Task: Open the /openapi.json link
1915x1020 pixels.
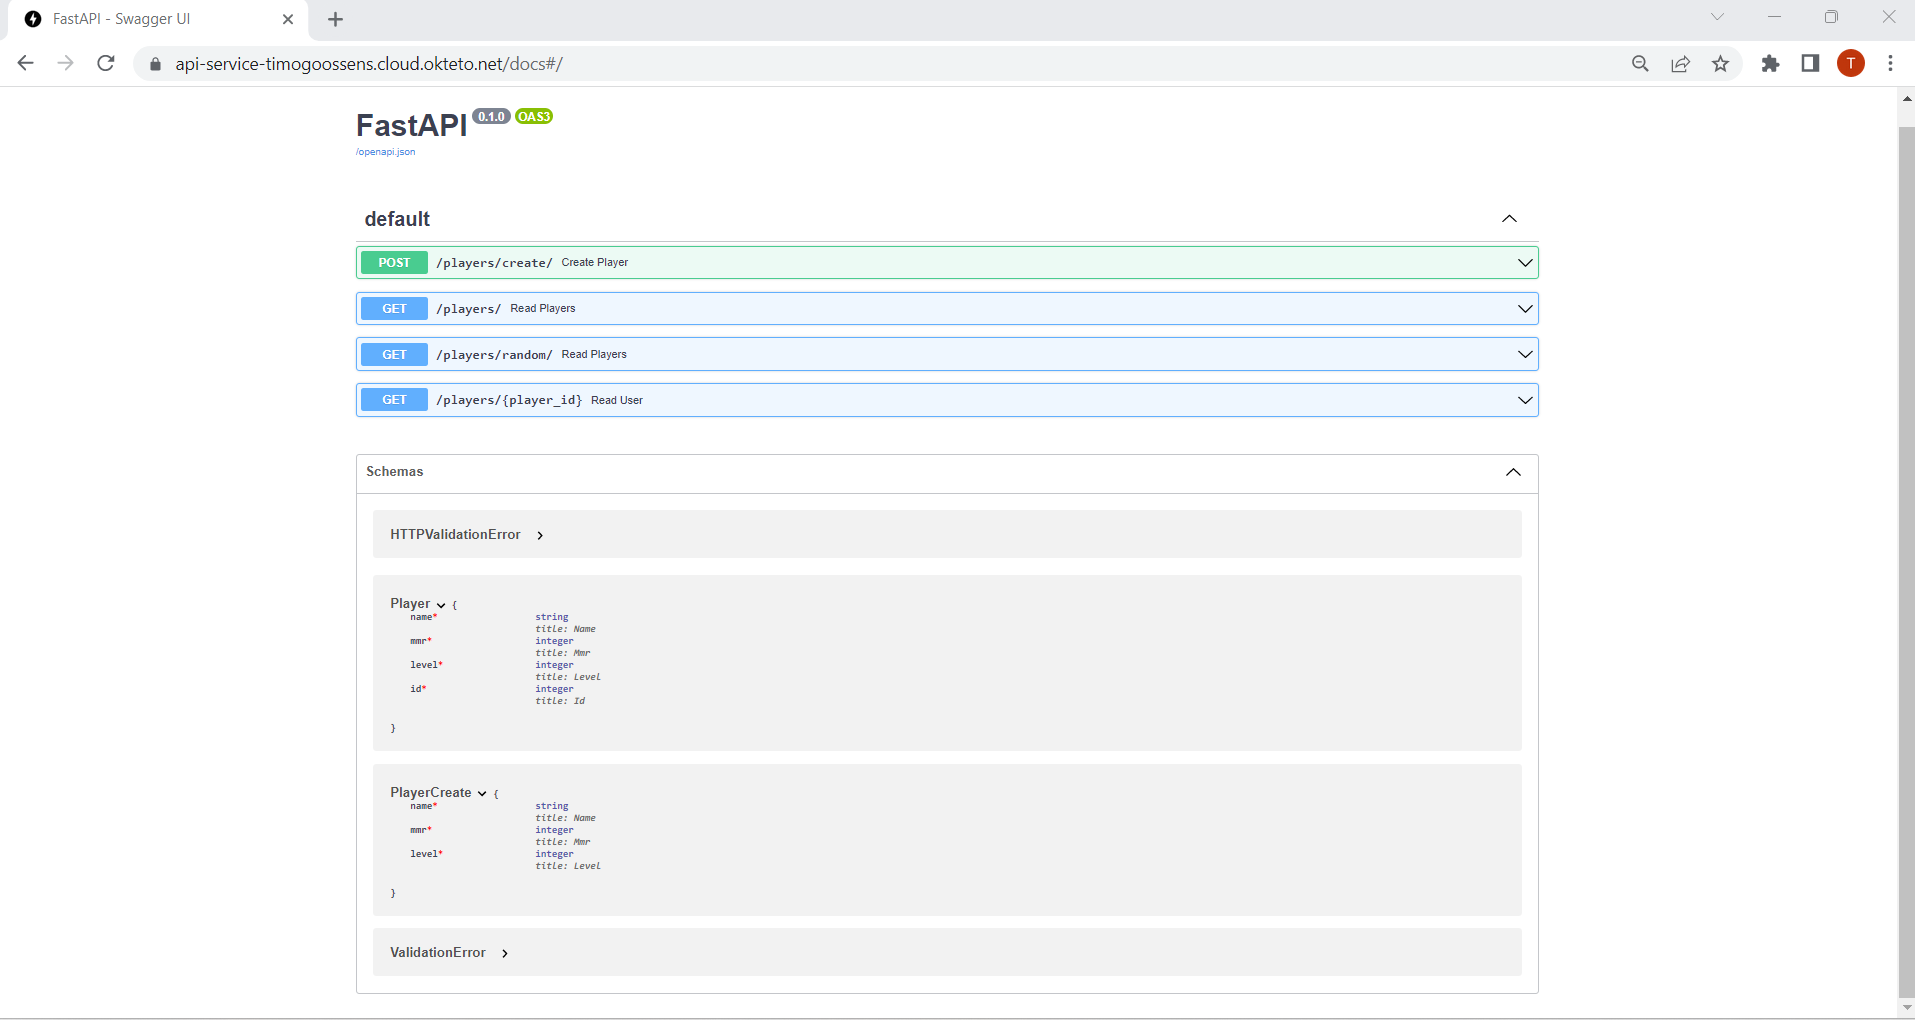Action: 386,152
